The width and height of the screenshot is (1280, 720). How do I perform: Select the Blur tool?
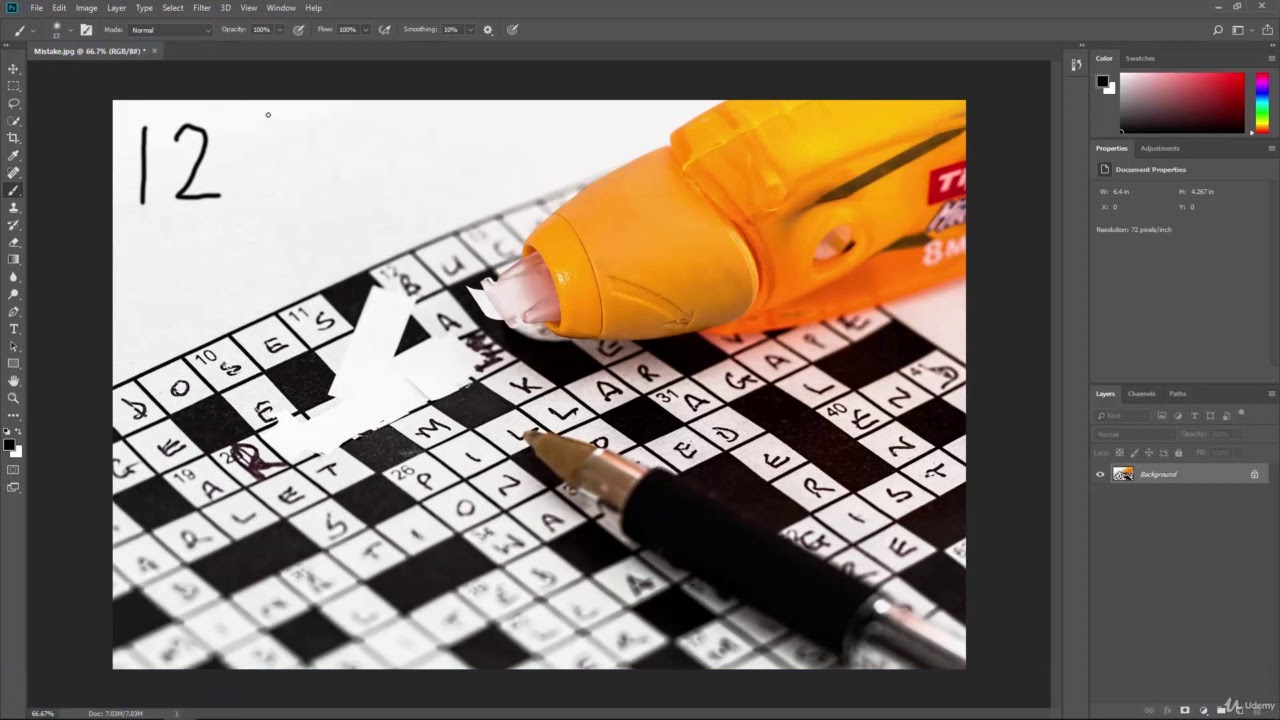tap(14, 277)
